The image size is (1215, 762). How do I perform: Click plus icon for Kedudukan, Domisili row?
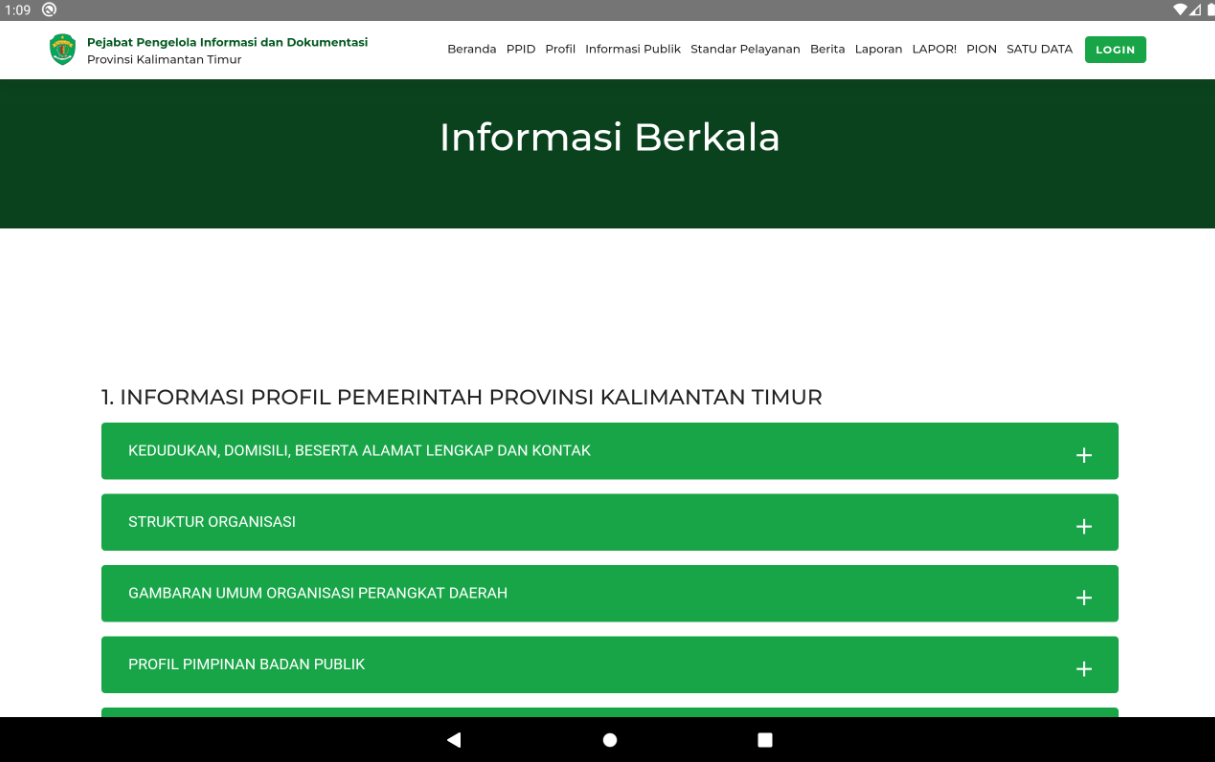click(1083, 456)
